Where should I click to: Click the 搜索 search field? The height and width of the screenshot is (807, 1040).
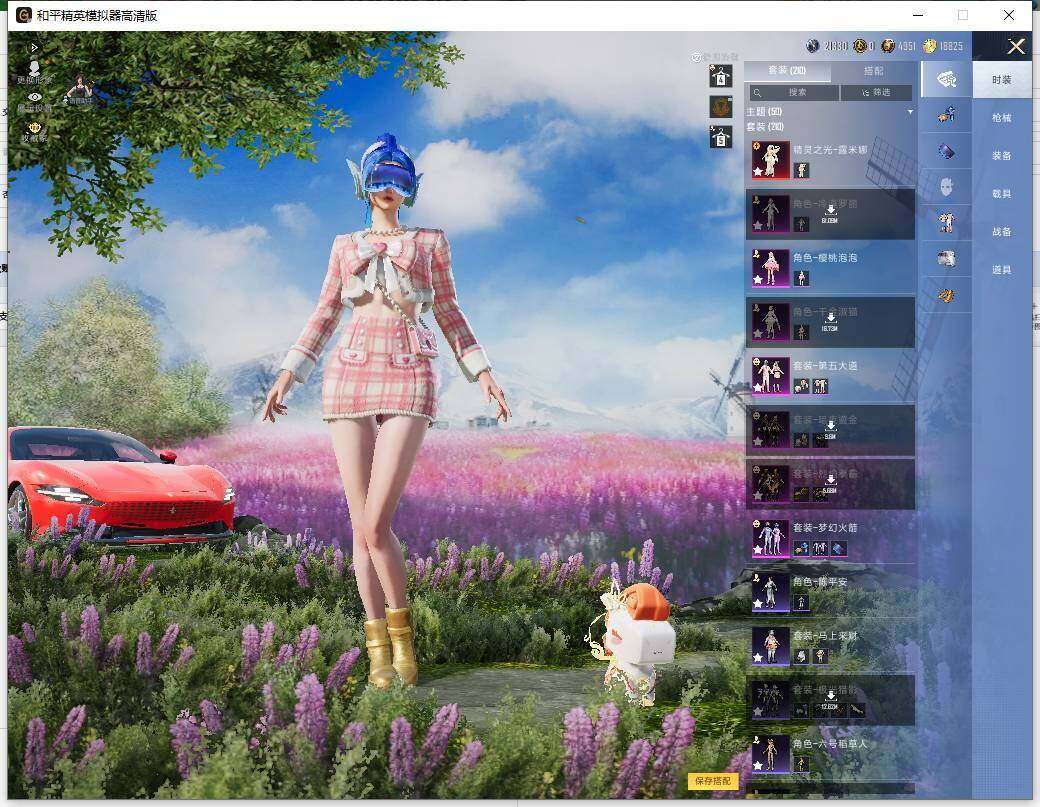(x=794, y=93)
